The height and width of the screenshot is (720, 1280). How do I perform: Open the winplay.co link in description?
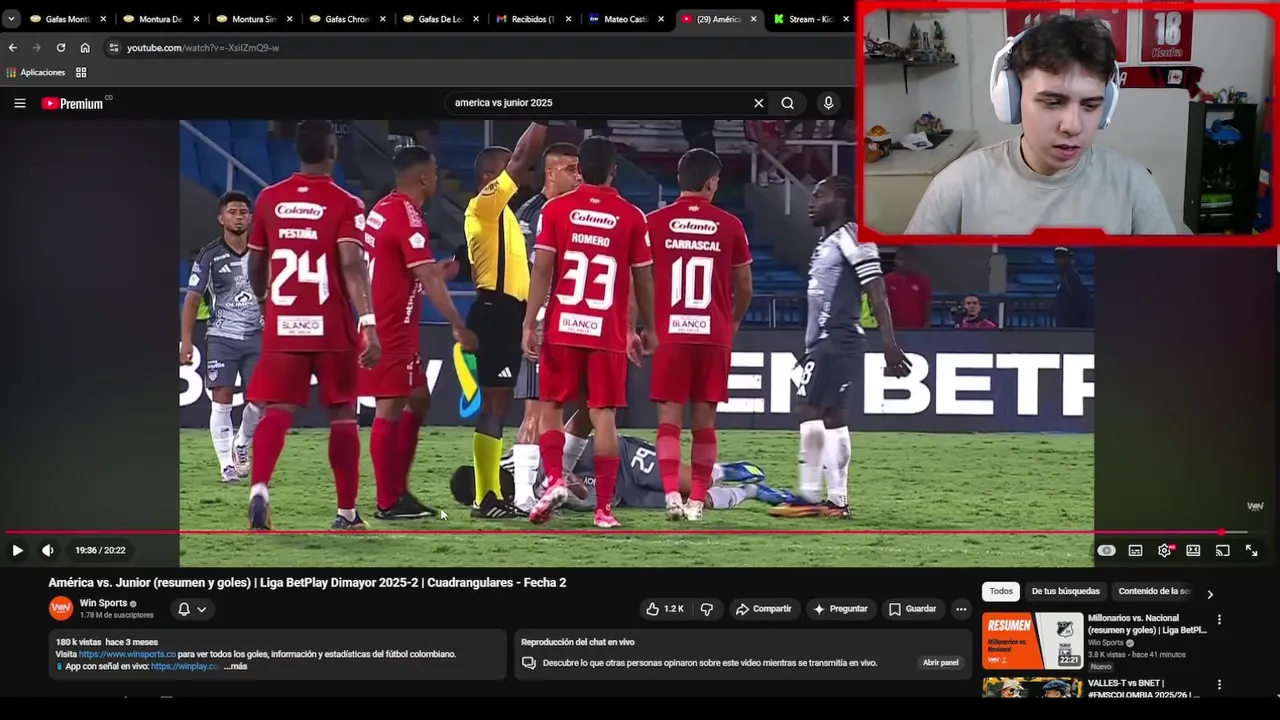point(185,666)
